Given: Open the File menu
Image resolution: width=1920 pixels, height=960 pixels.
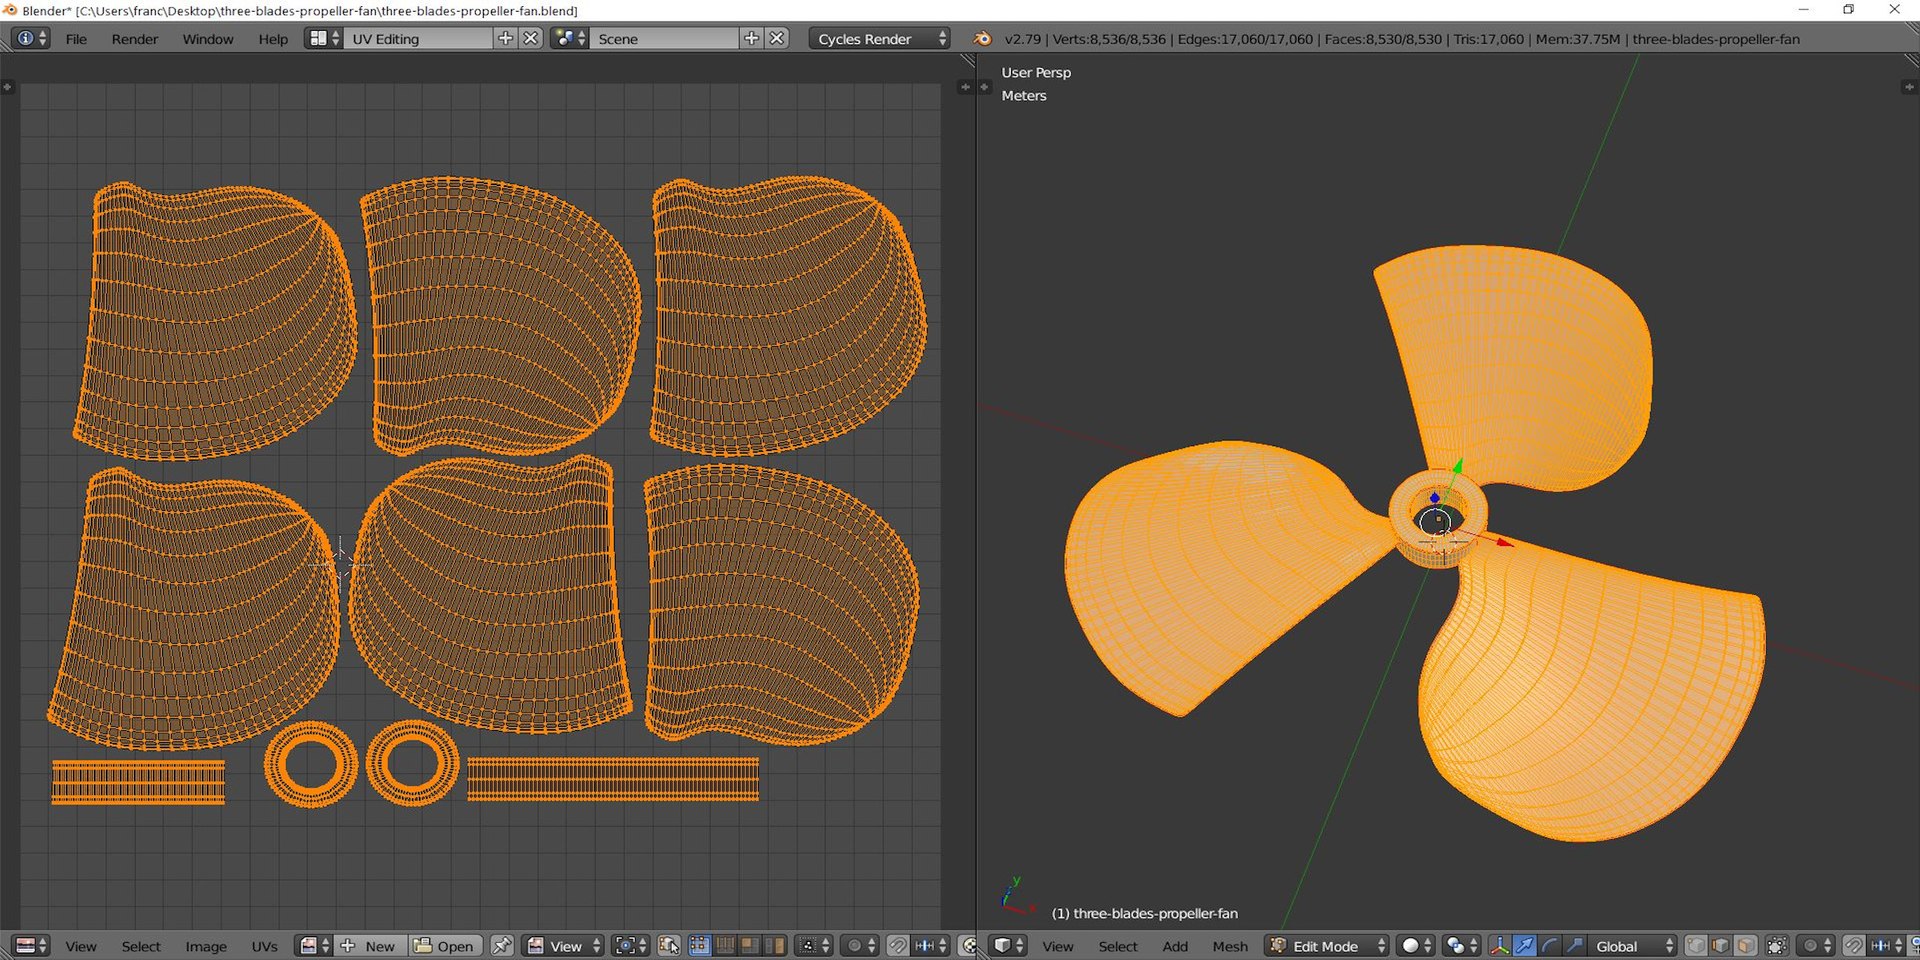Looking at the screenshot, I should 76,39.
